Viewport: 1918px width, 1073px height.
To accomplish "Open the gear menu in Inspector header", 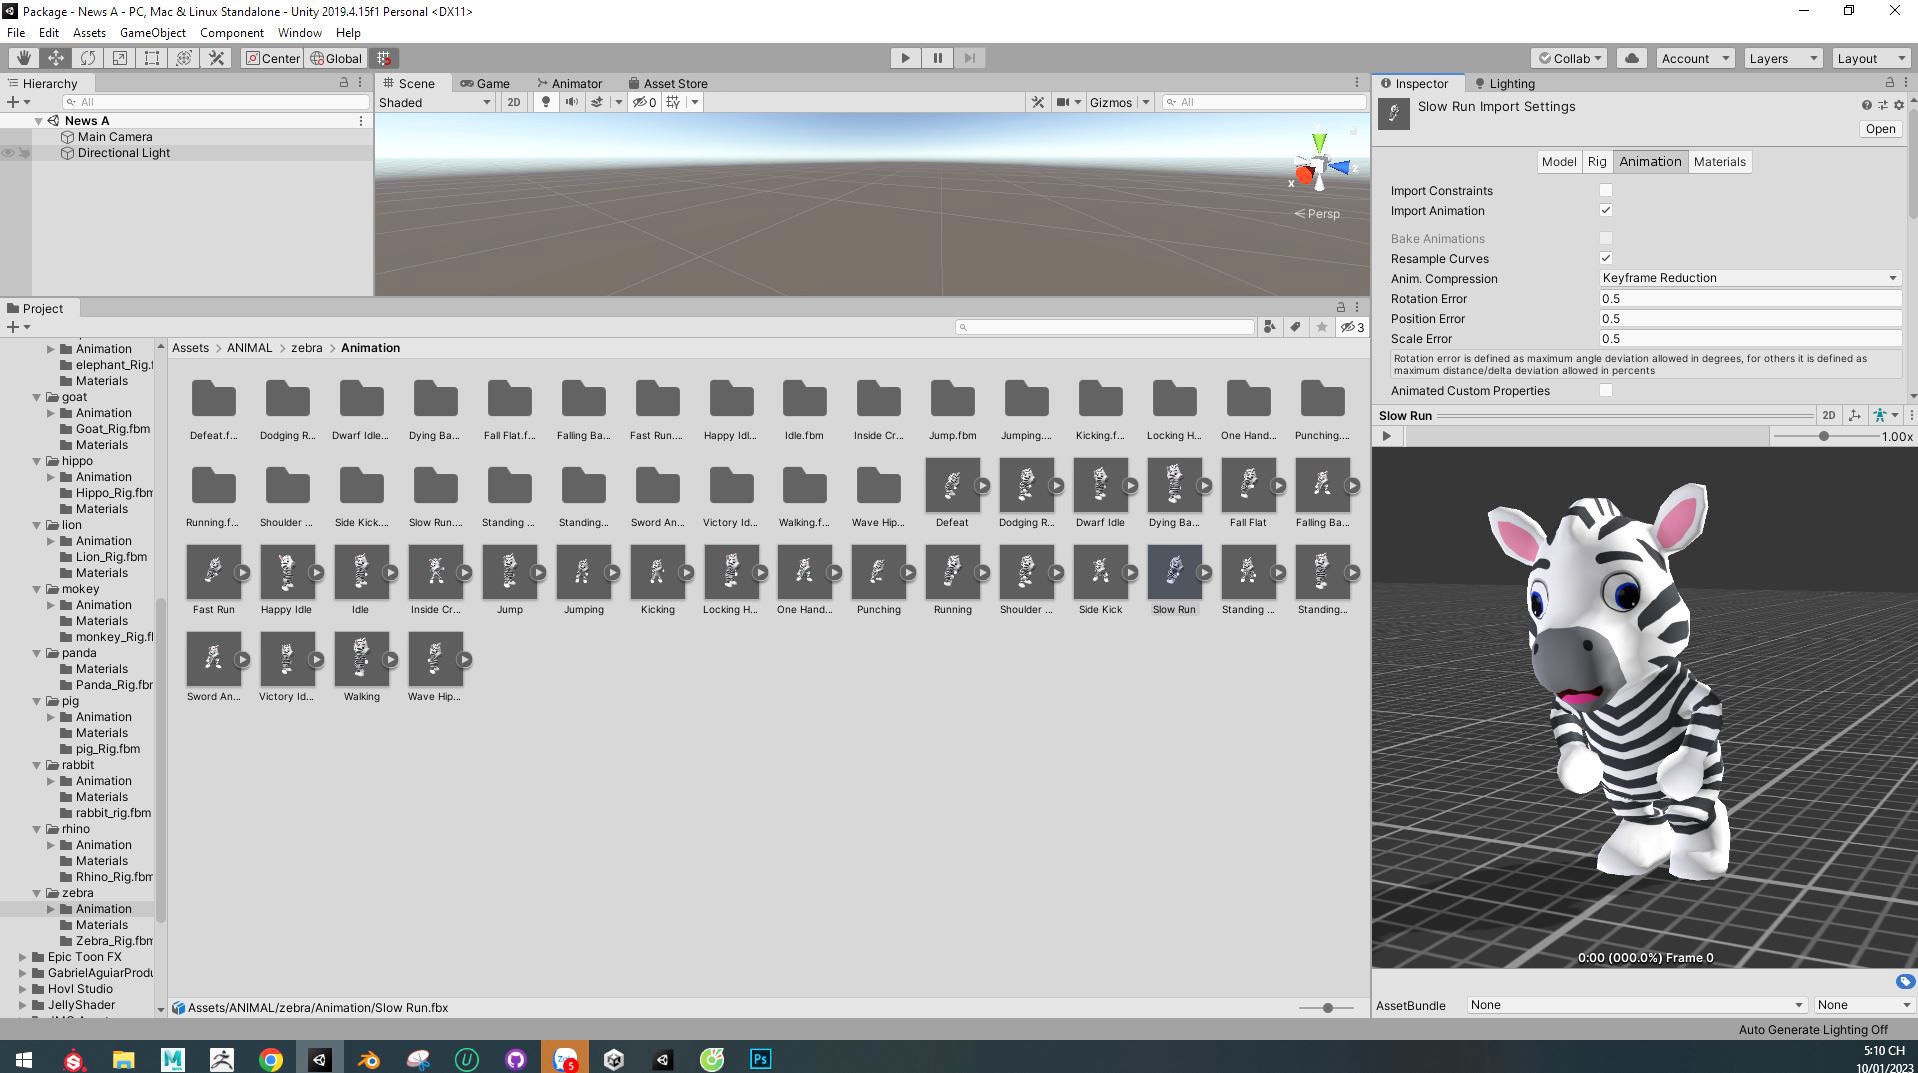I will coord(1898,105).
